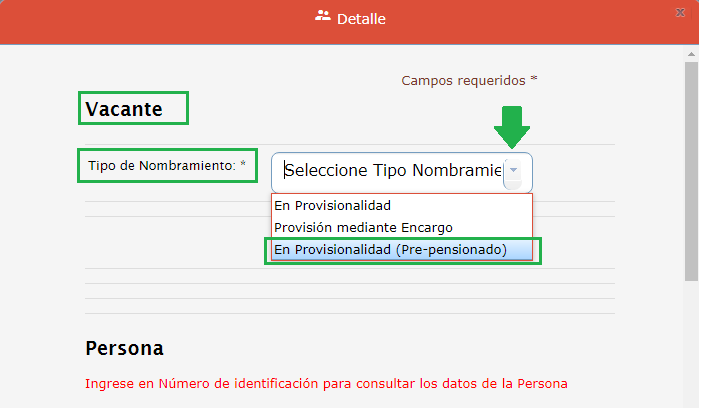Click the Tipo de Nombramiento label
This screenshot has width=702, height=408.
point(162,165)
